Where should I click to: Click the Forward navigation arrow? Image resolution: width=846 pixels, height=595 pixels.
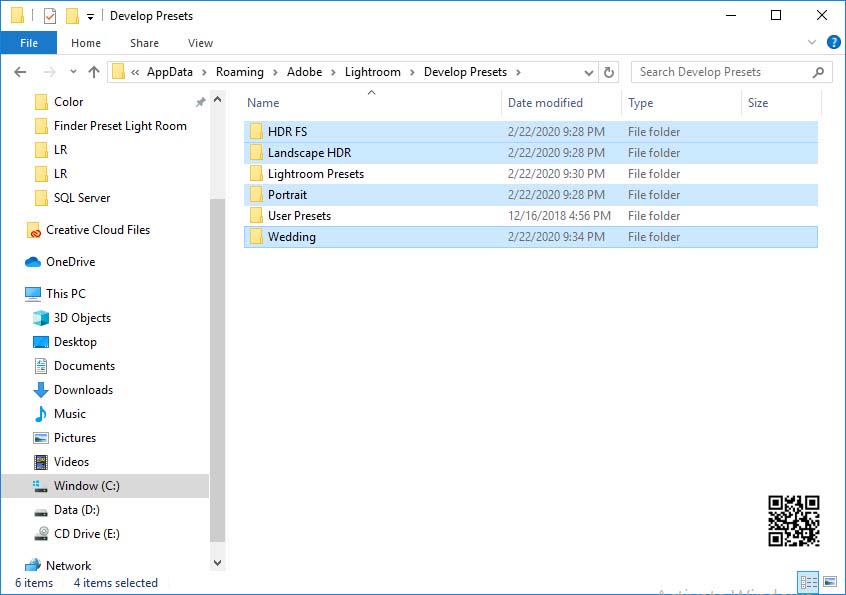click(49, 72)
